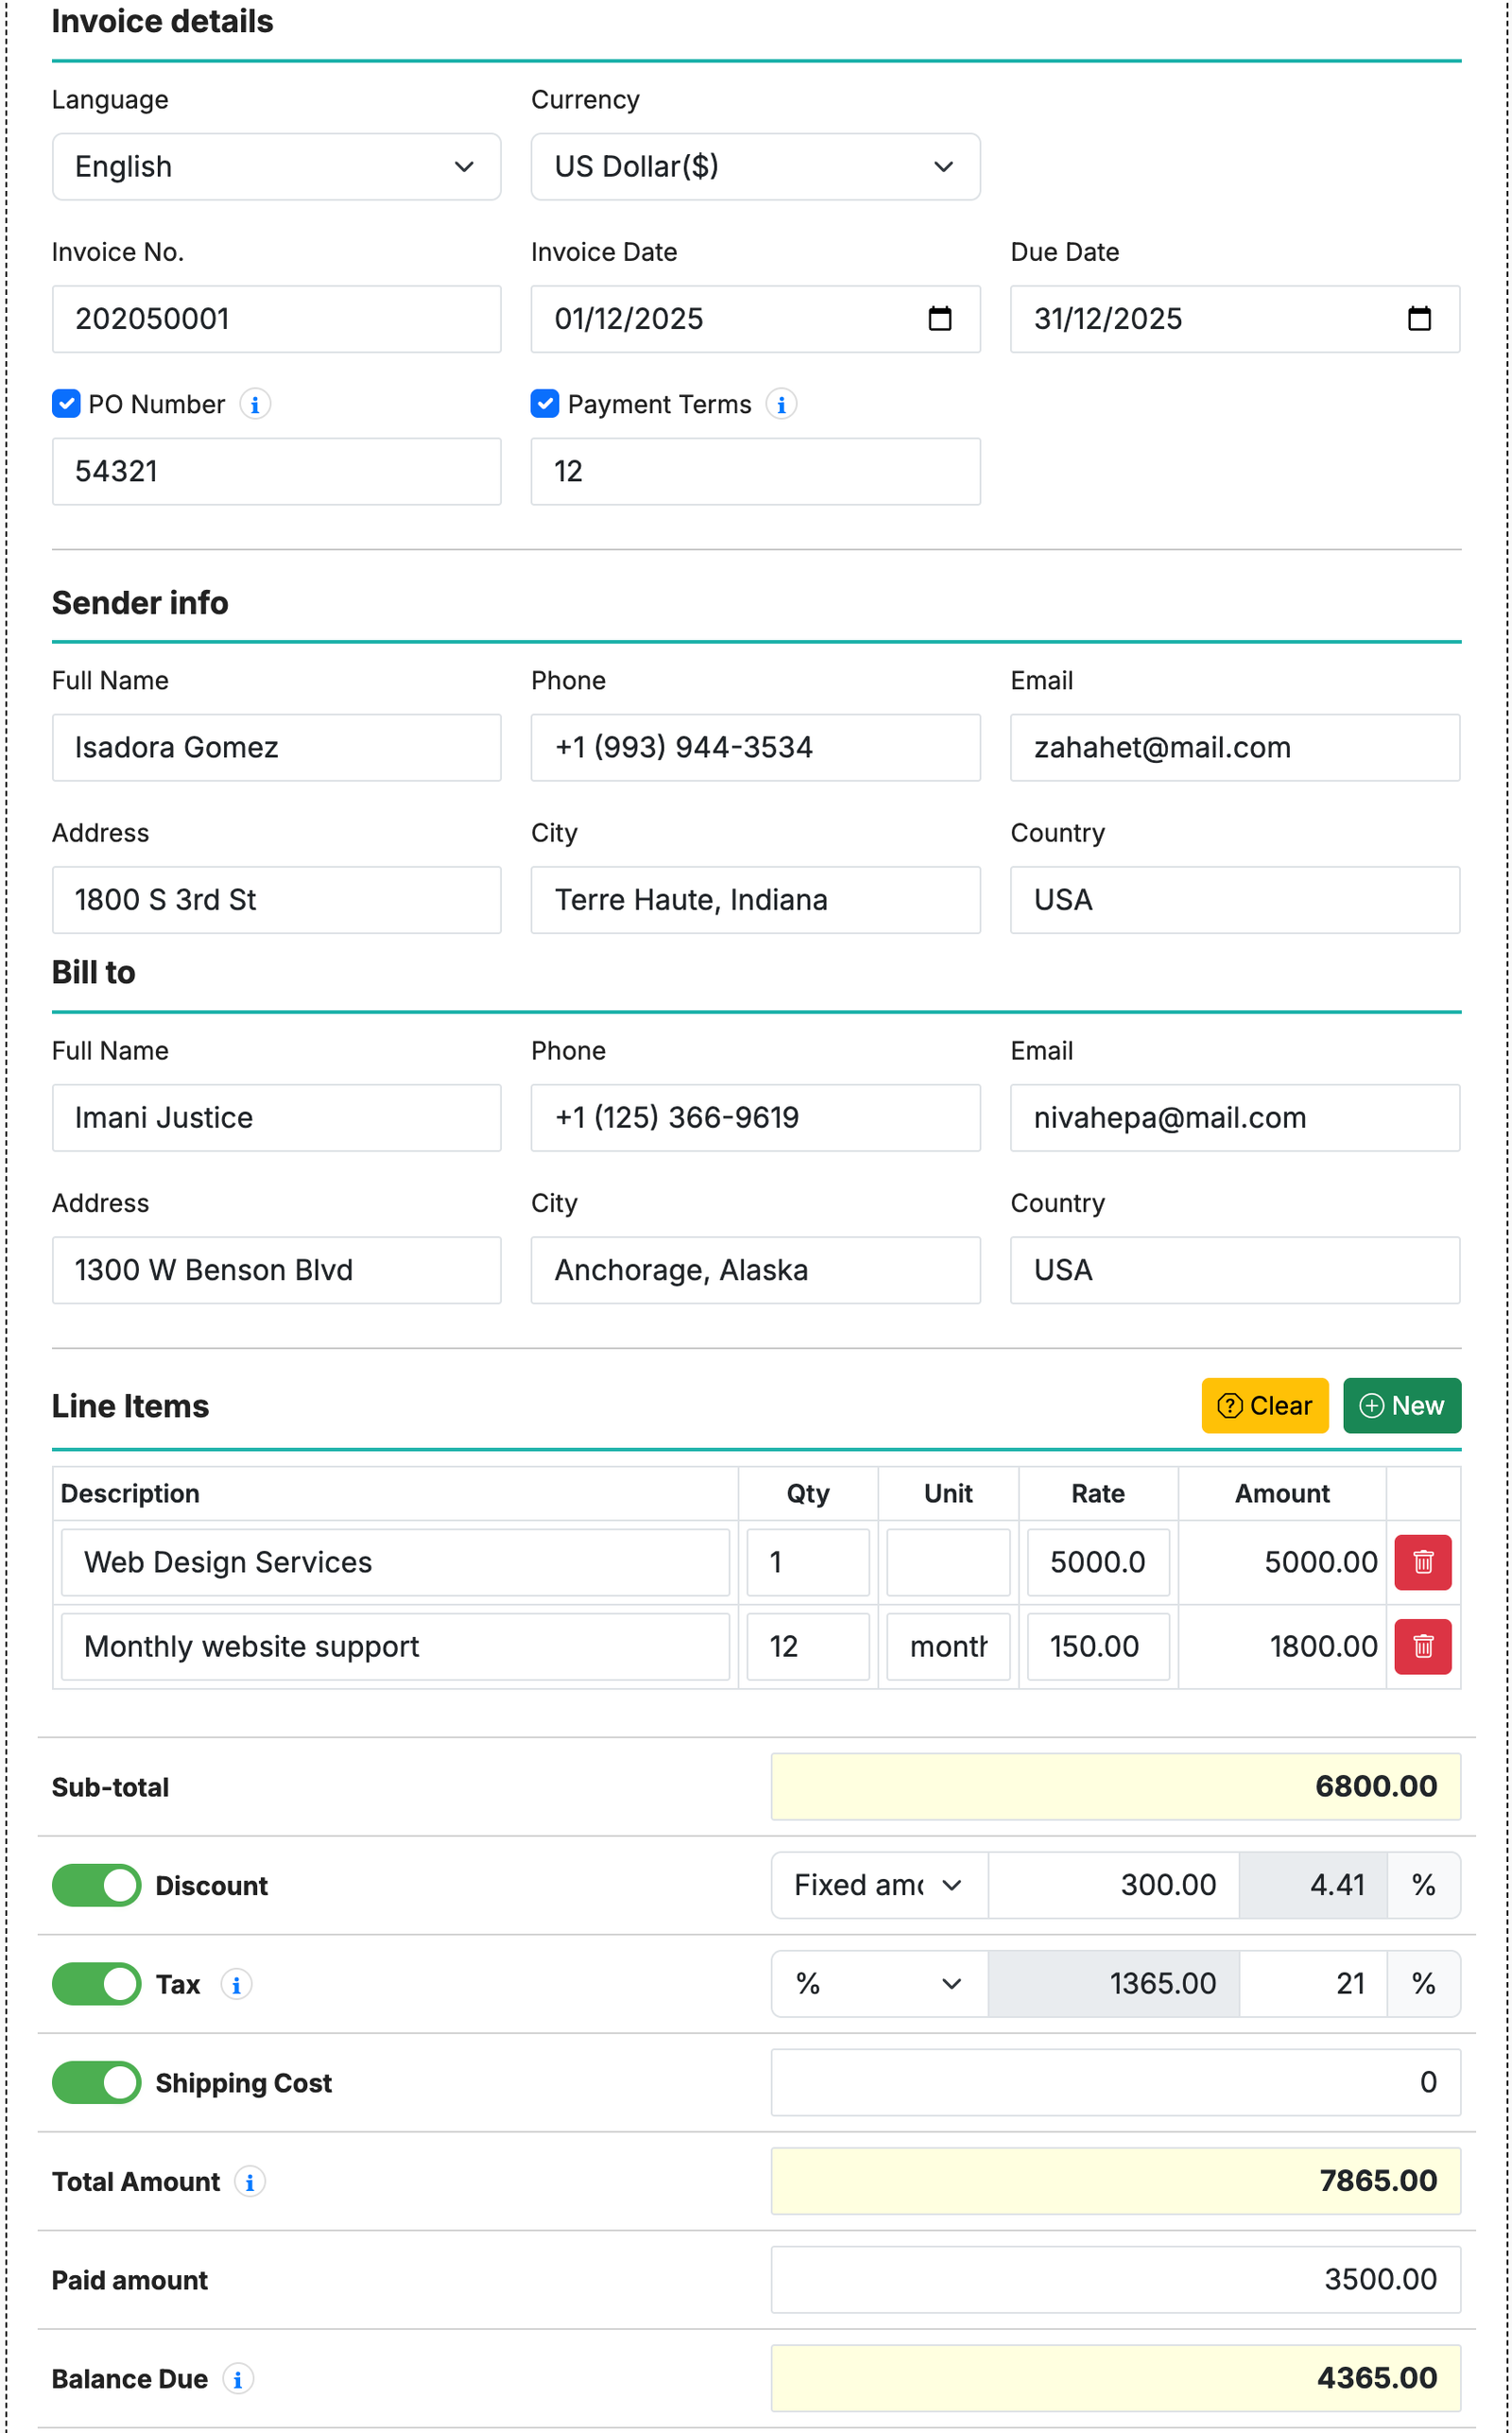The width and height of the screenshot is (1512, 2433).
Task: Uncheck the PO Number checkbox
Action: (x=66, y=404)
